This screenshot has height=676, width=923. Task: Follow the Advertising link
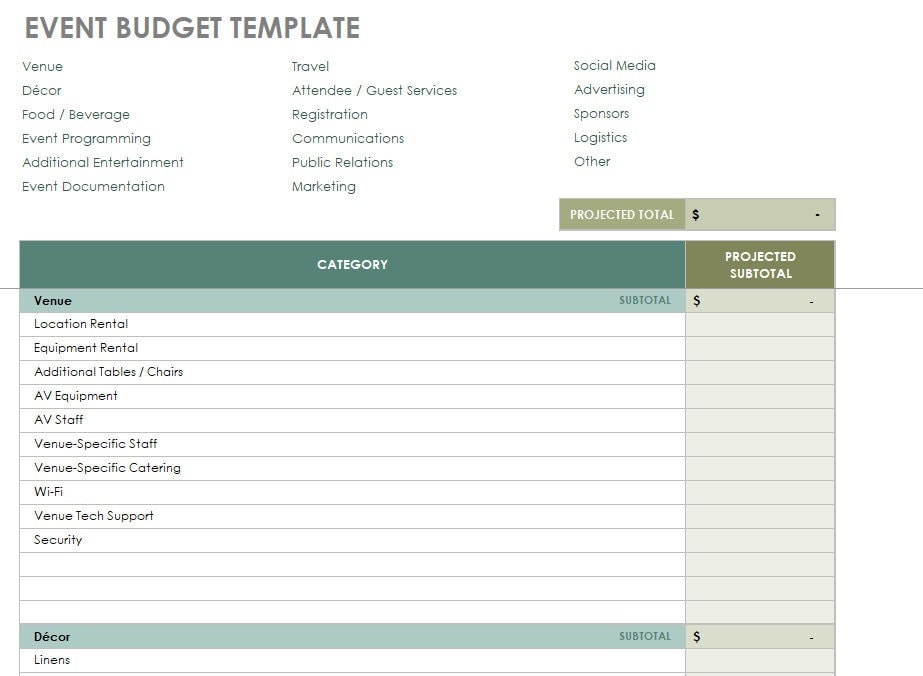[x=610, y=89]
